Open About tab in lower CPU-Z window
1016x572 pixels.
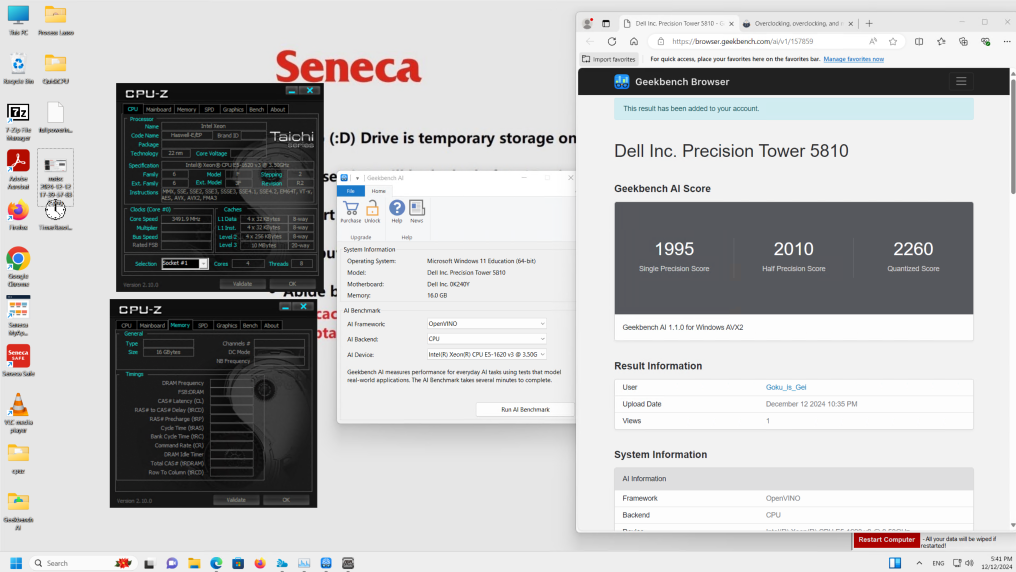pos(271,325)
